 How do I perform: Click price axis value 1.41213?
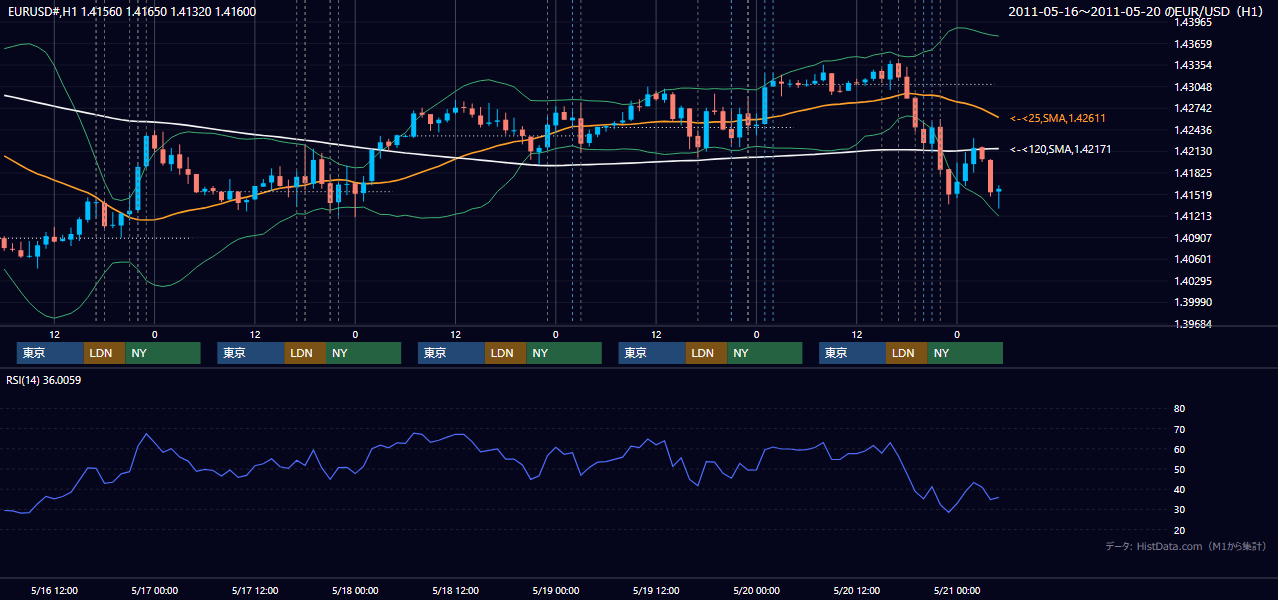point(1193,216)
